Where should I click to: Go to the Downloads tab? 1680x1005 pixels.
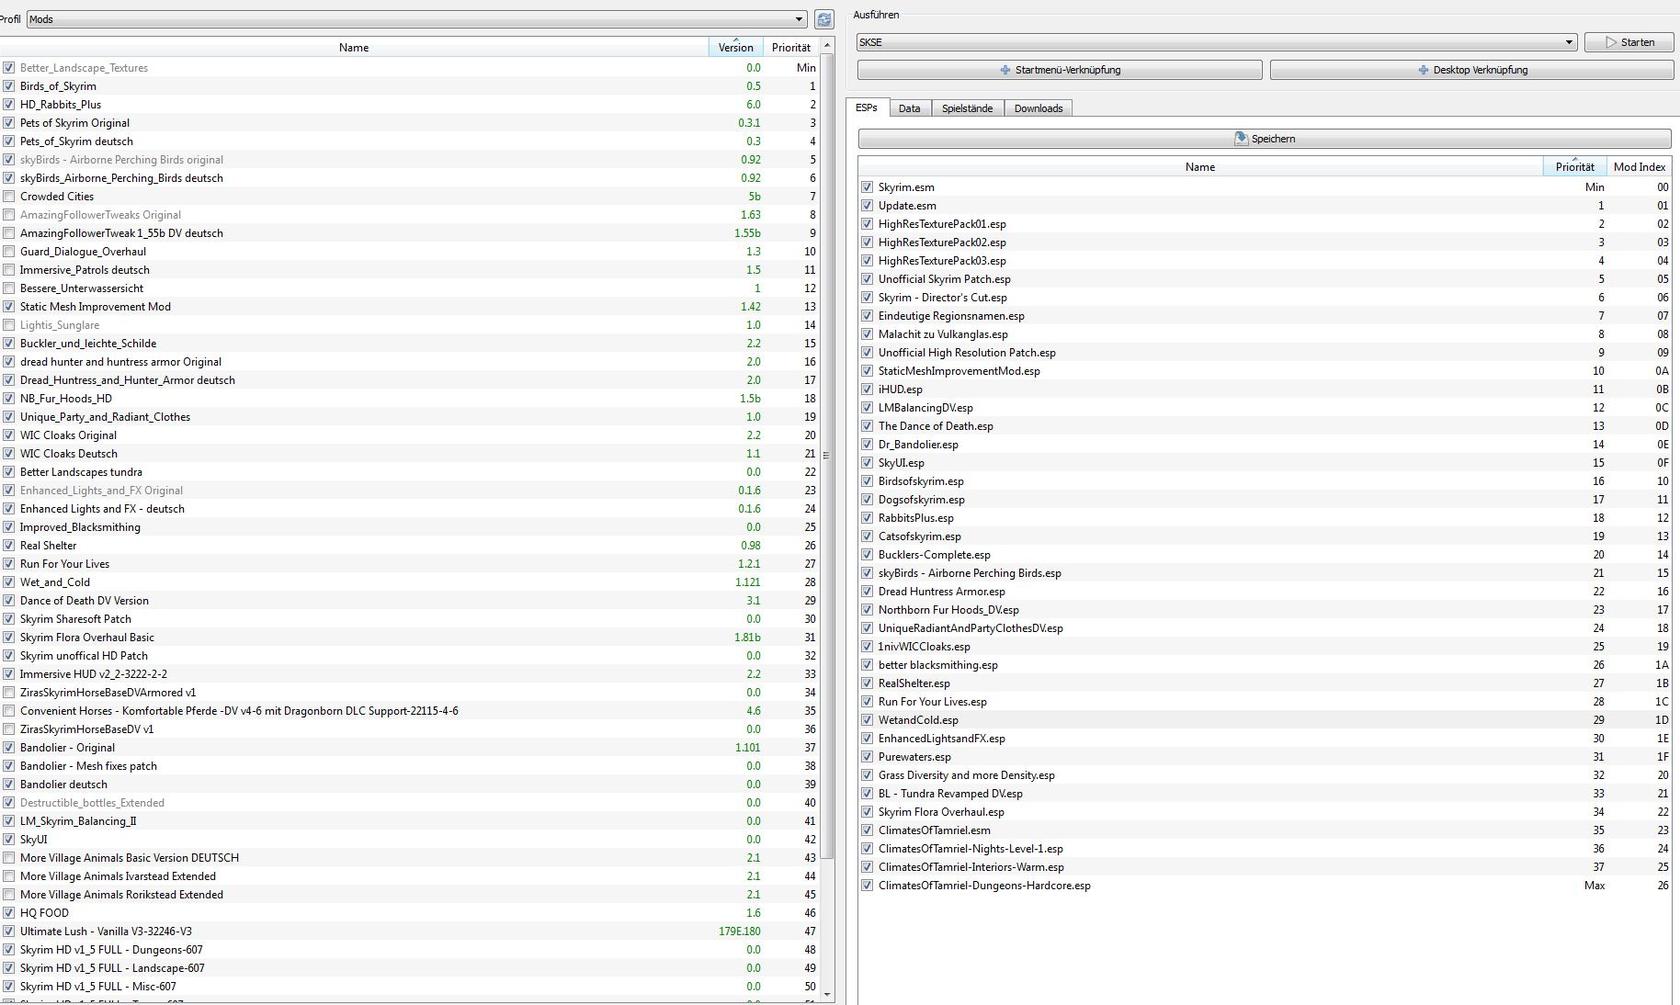pos(1038,108)
